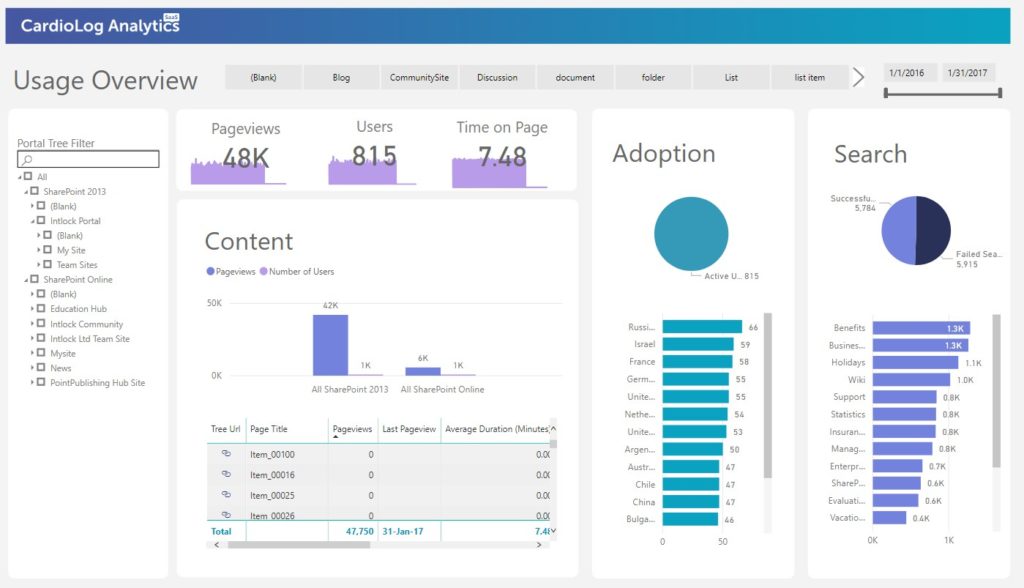Viewport: 1024px width, 588px height.
Task: Click the Number of Users legend dot
Action: pos(263,271)
